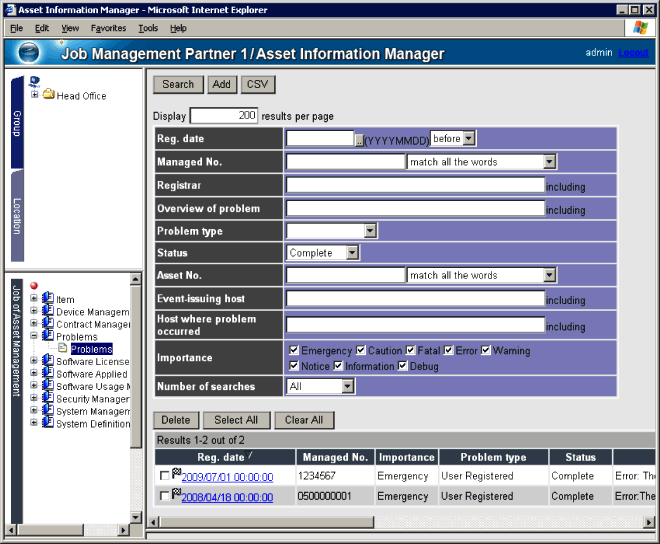Screen dimensions: 660x544
Task: Click the Software License book icon
Action: [48, 361]
